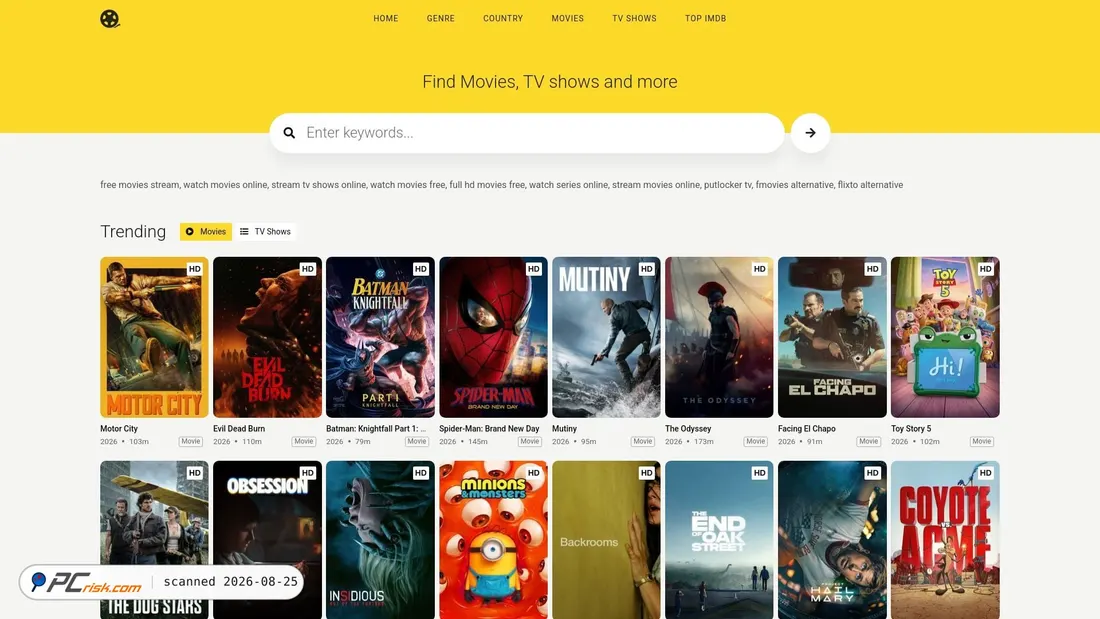Open the HOME menu item

click(x=386, y=18)
